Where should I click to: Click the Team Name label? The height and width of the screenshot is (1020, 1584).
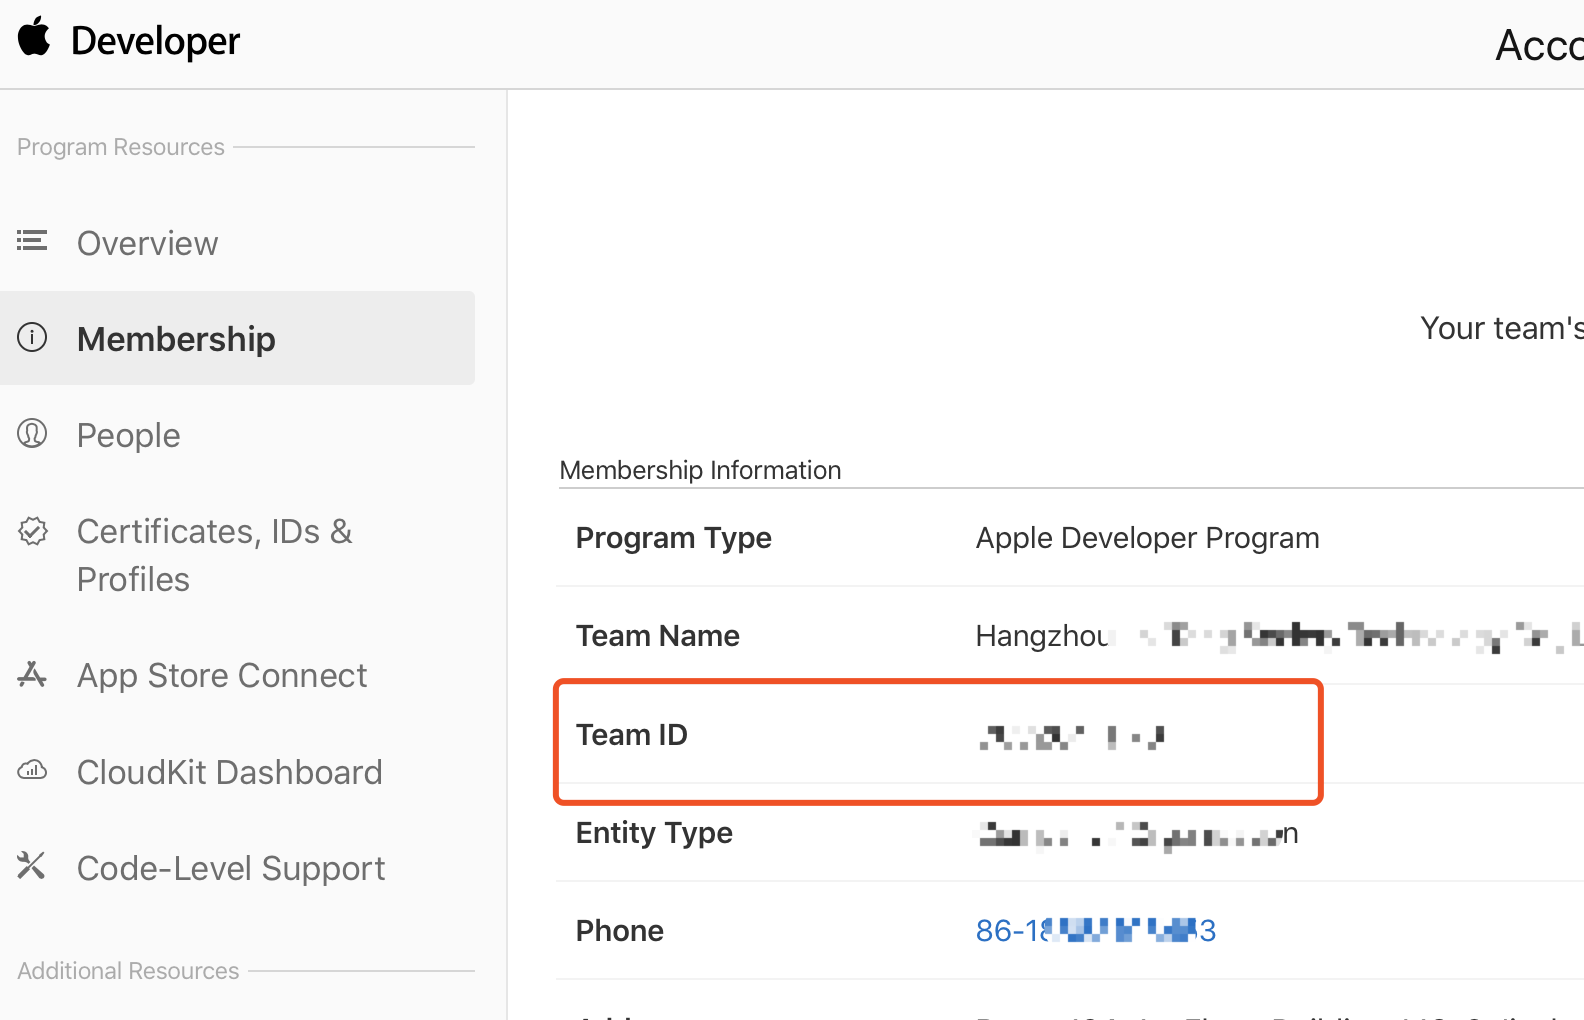[658, 636]
